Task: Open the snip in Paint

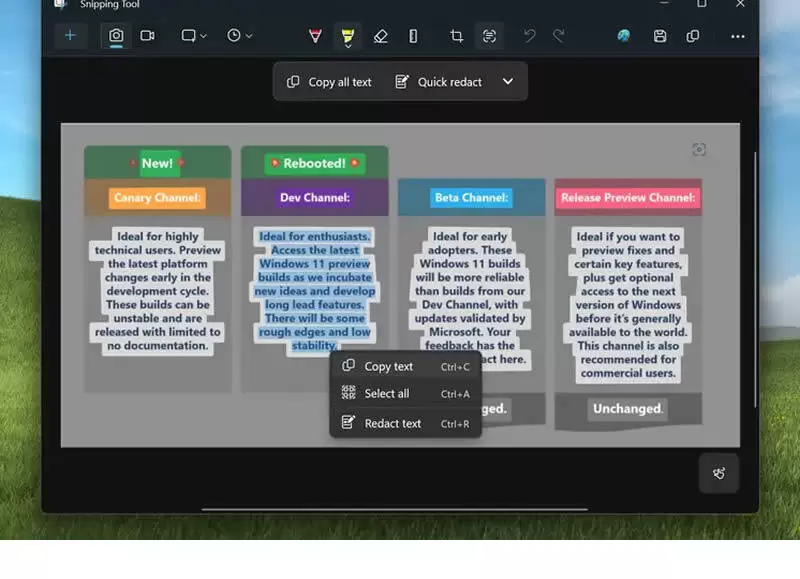Action: [623, 36]
